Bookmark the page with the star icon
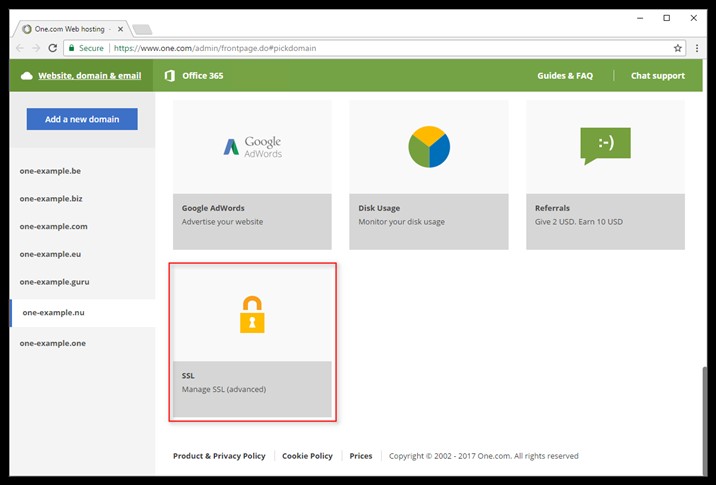 678,48
